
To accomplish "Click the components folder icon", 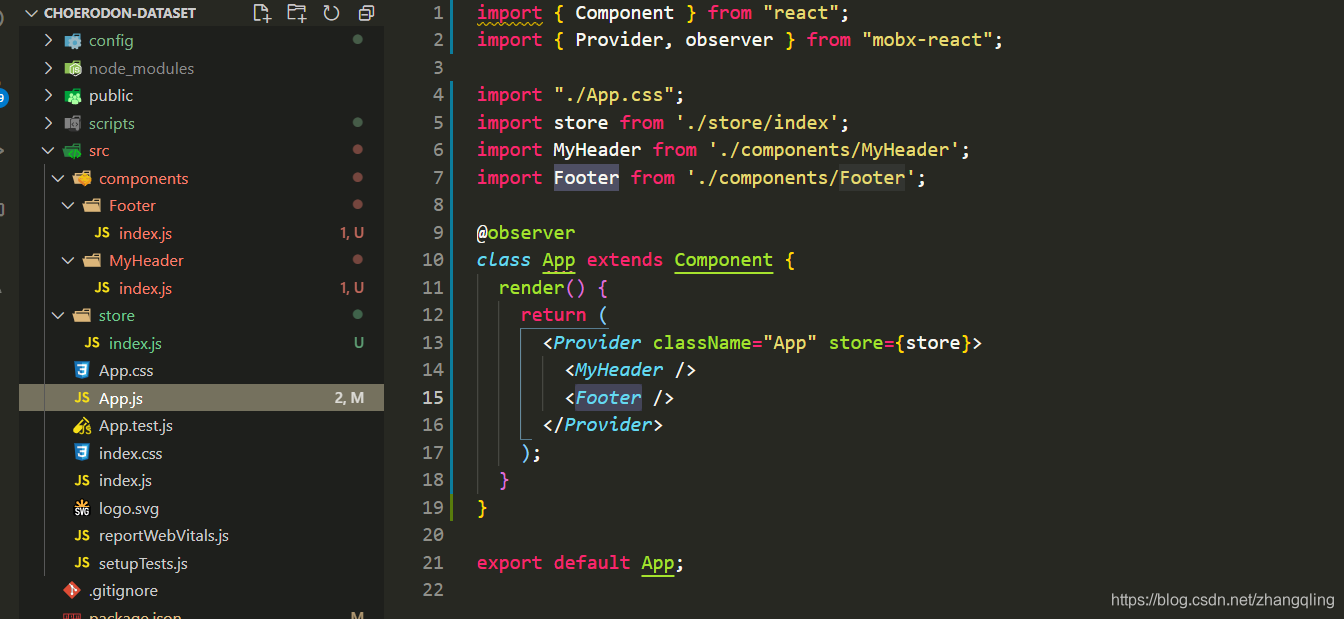I will click(83, 178).
